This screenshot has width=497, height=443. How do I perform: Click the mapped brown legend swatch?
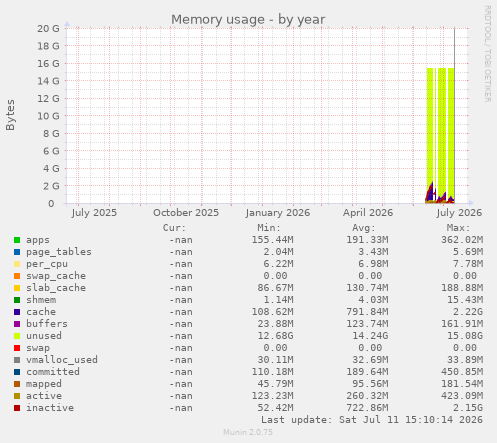coord(17,384)
